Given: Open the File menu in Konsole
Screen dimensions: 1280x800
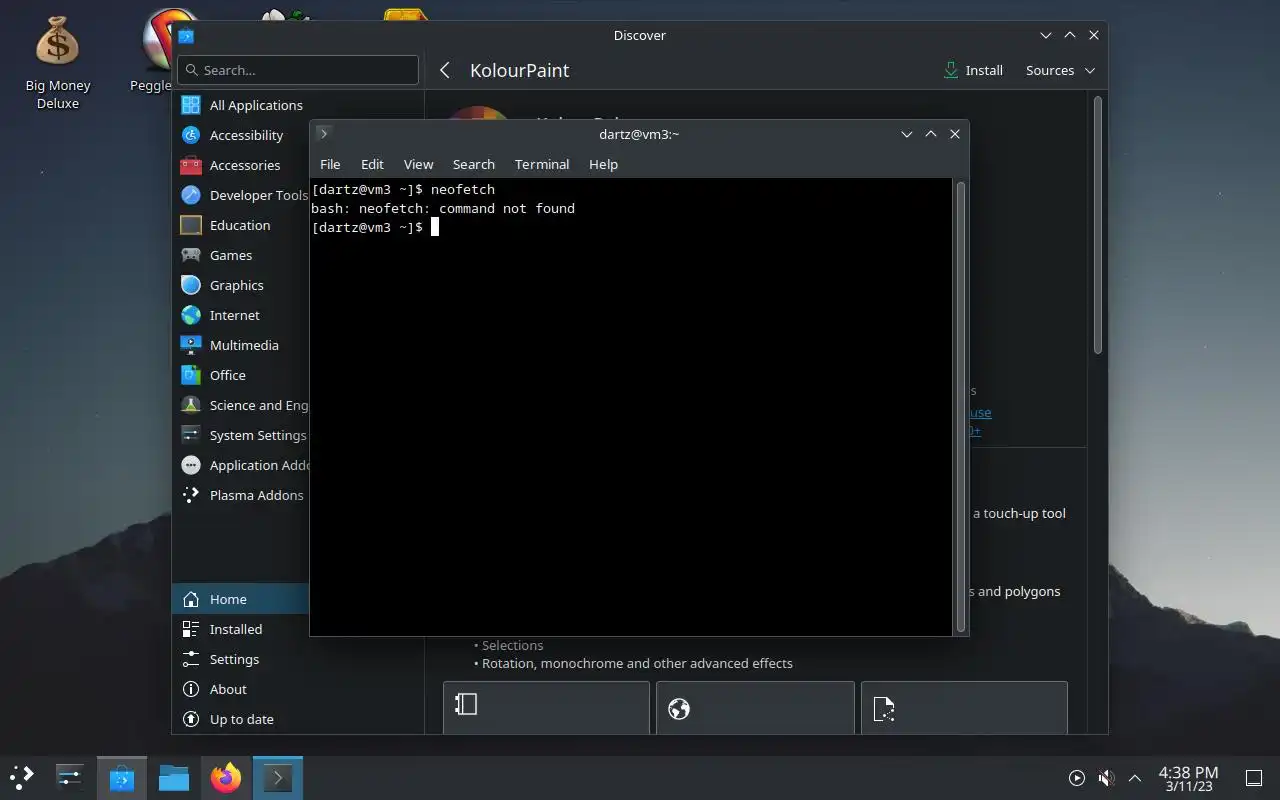Looking at the screenshot, I should point(330,164).
